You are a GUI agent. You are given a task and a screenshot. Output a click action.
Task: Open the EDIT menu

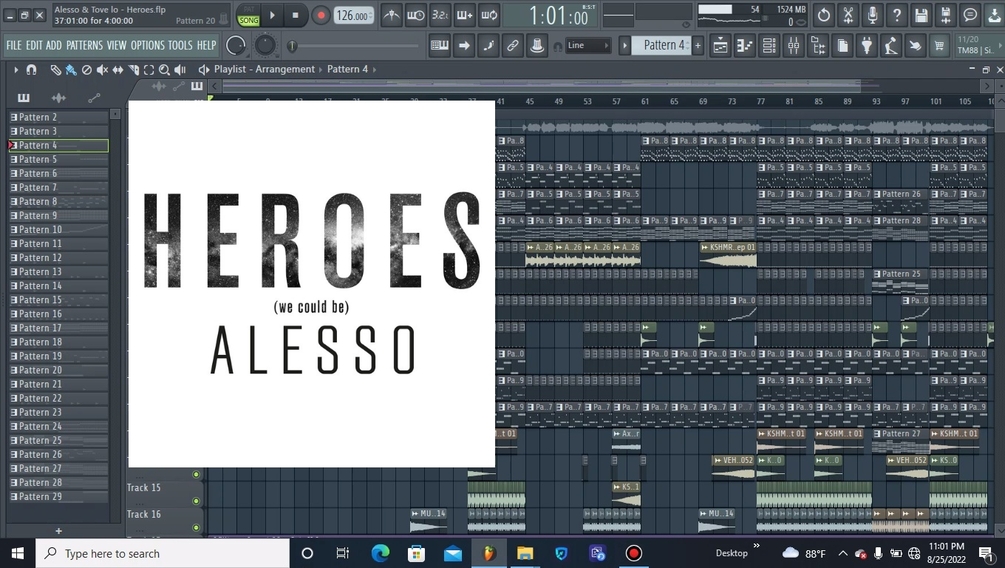(34, 46)
